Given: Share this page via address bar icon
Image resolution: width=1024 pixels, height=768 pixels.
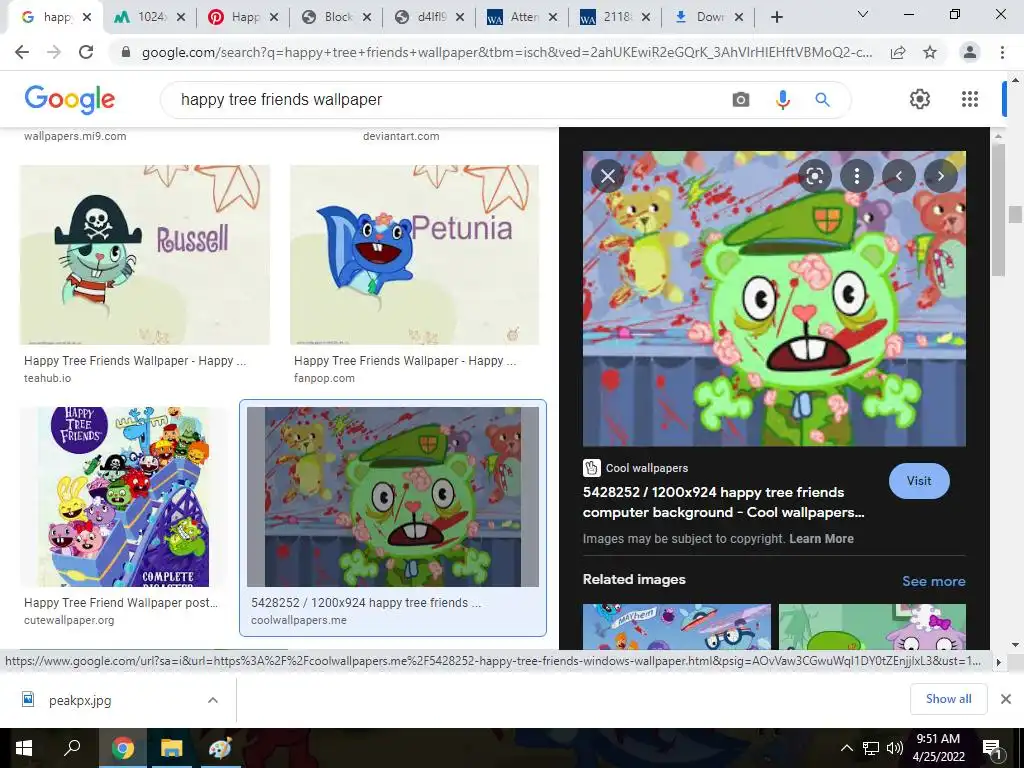Looking at the screenshot, I should pos(898,52).
